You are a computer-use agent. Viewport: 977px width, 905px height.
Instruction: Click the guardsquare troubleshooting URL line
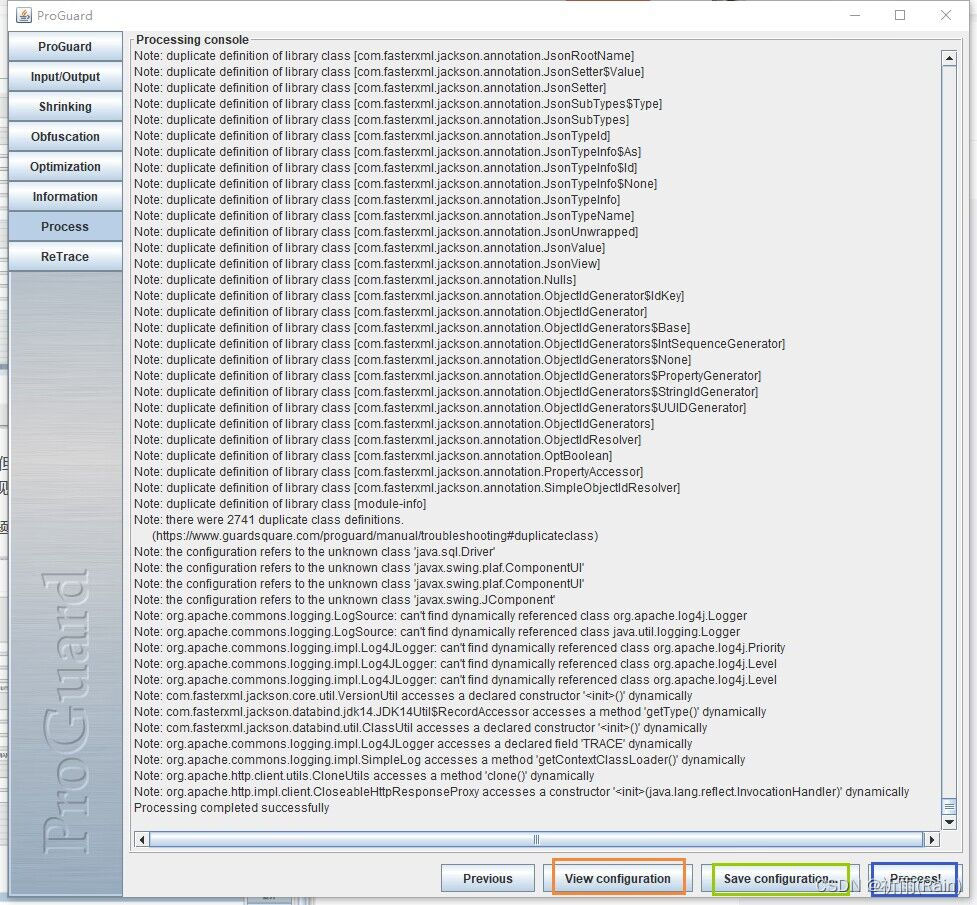pyautogui.click(x=375, y=536)
